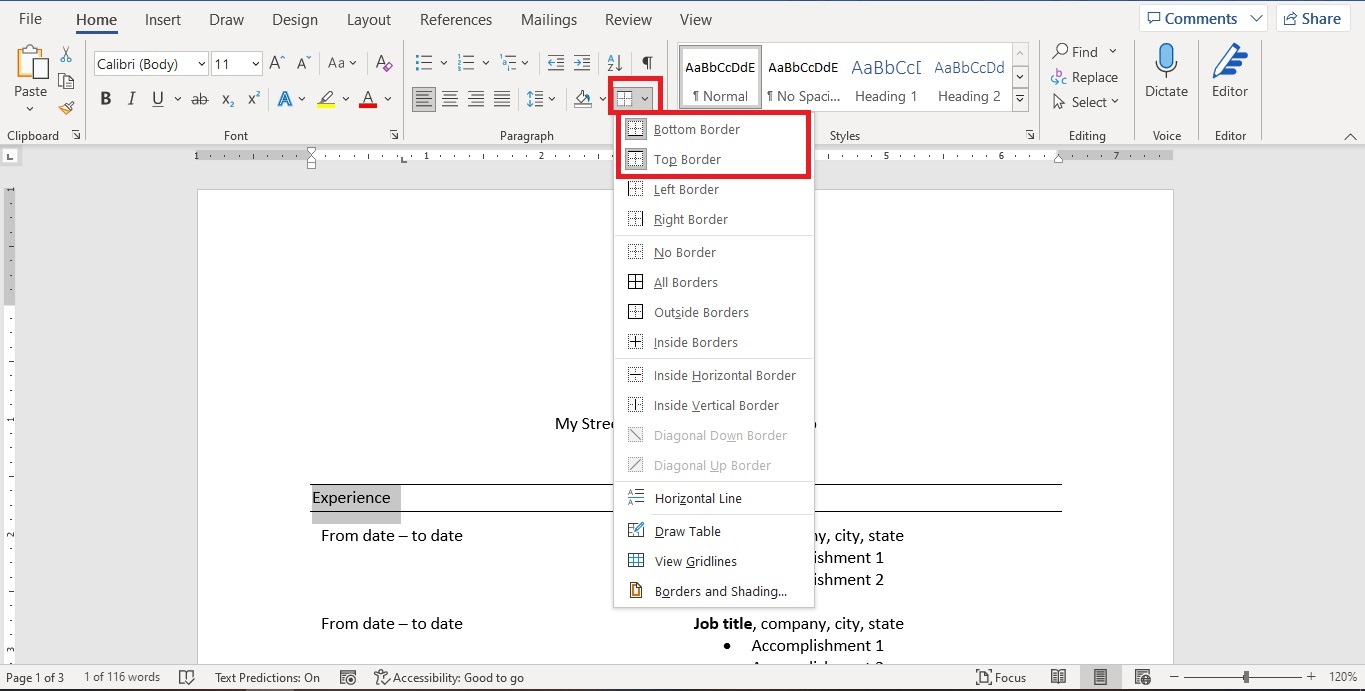Click the Cut scissors icon
Screen dimensions: 1365x691
coord(66,55)
